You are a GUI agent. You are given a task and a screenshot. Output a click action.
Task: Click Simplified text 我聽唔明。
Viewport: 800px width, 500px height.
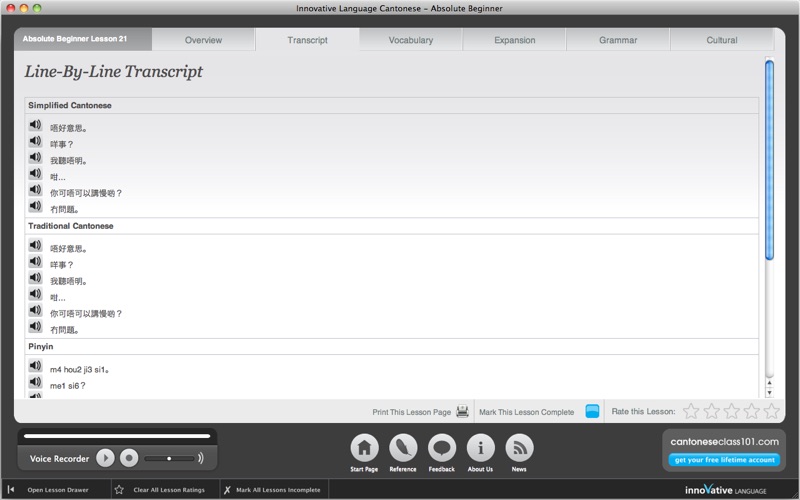click(x=69, y=161)
